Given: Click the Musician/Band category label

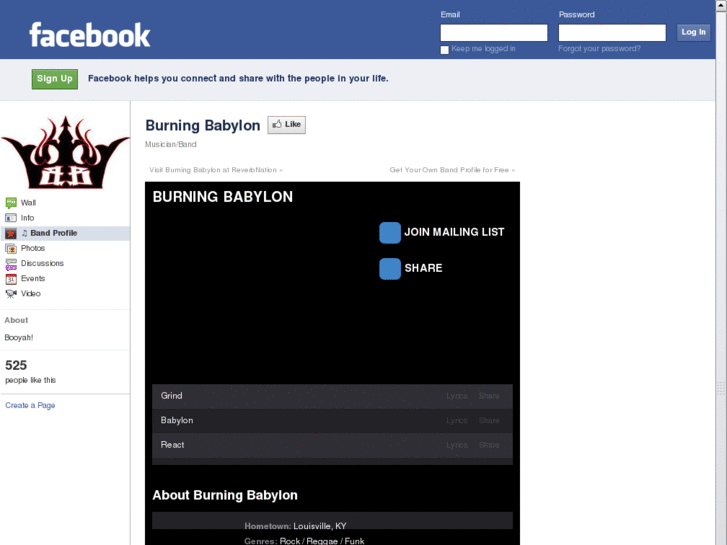Looking at the screenshot, I should coord(171,145).
